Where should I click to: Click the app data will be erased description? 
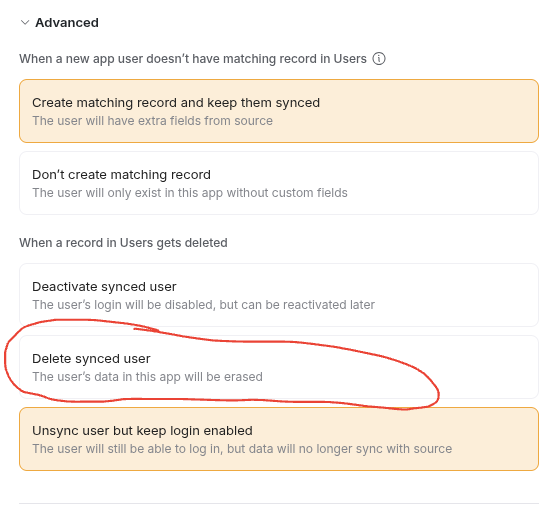148,377
